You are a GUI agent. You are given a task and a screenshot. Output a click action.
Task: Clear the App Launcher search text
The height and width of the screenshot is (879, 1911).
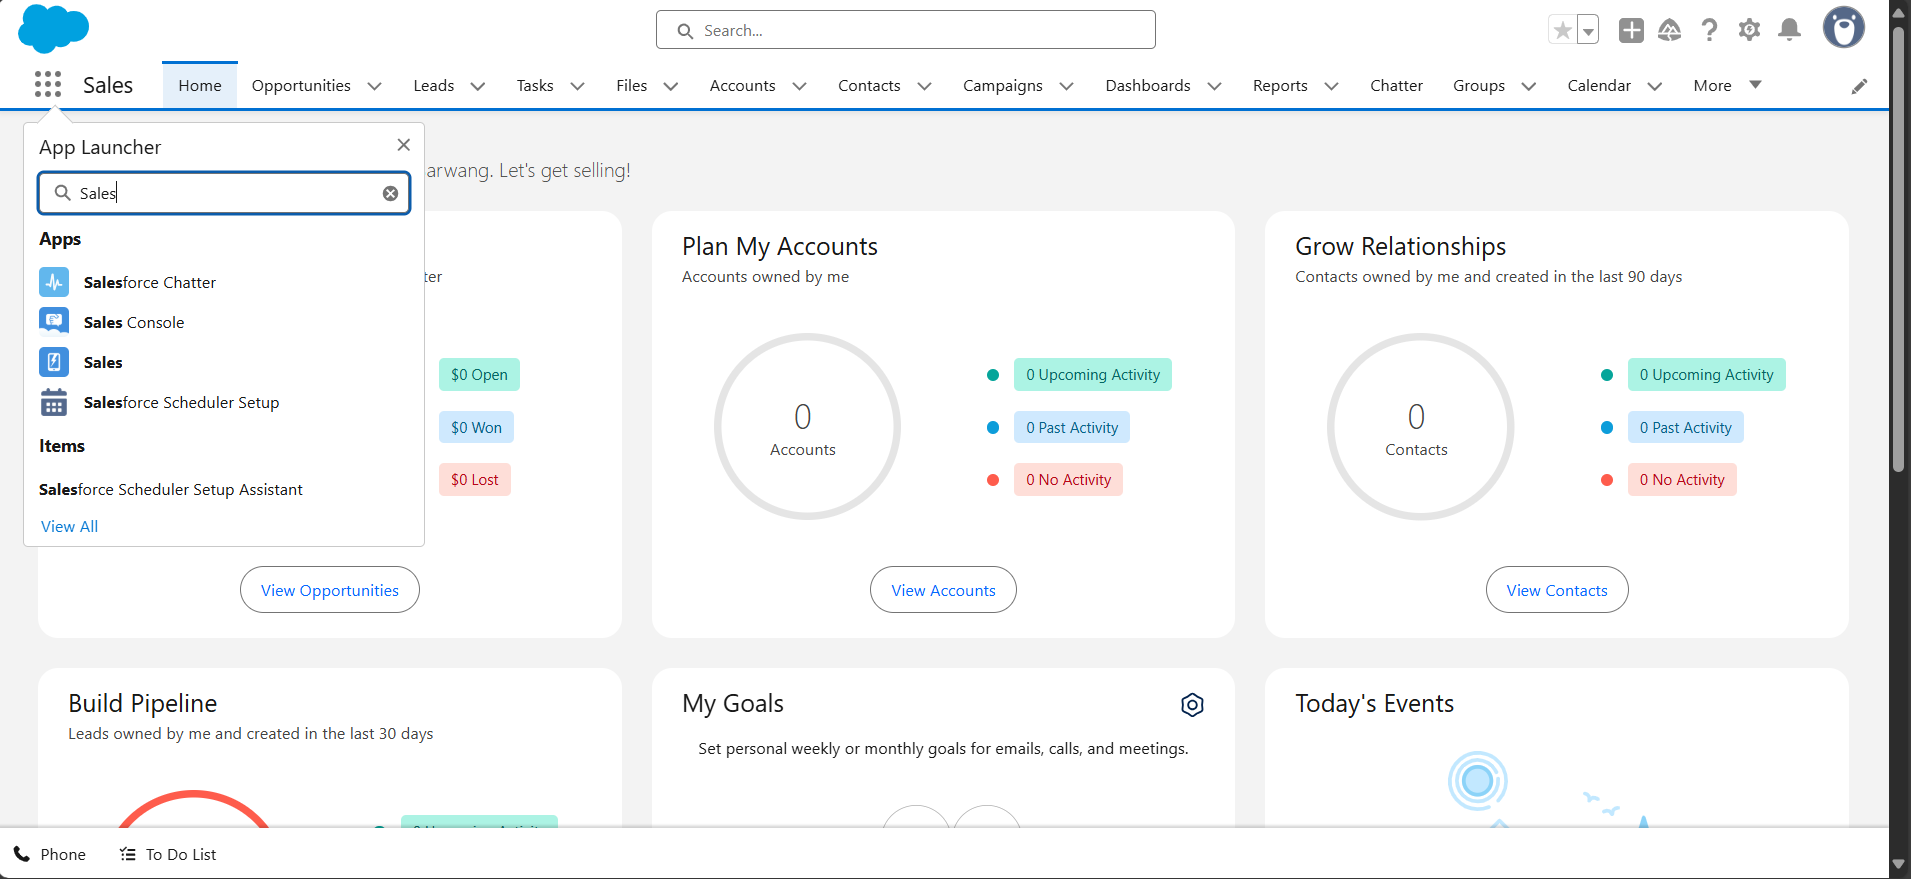tap(391, 193)
